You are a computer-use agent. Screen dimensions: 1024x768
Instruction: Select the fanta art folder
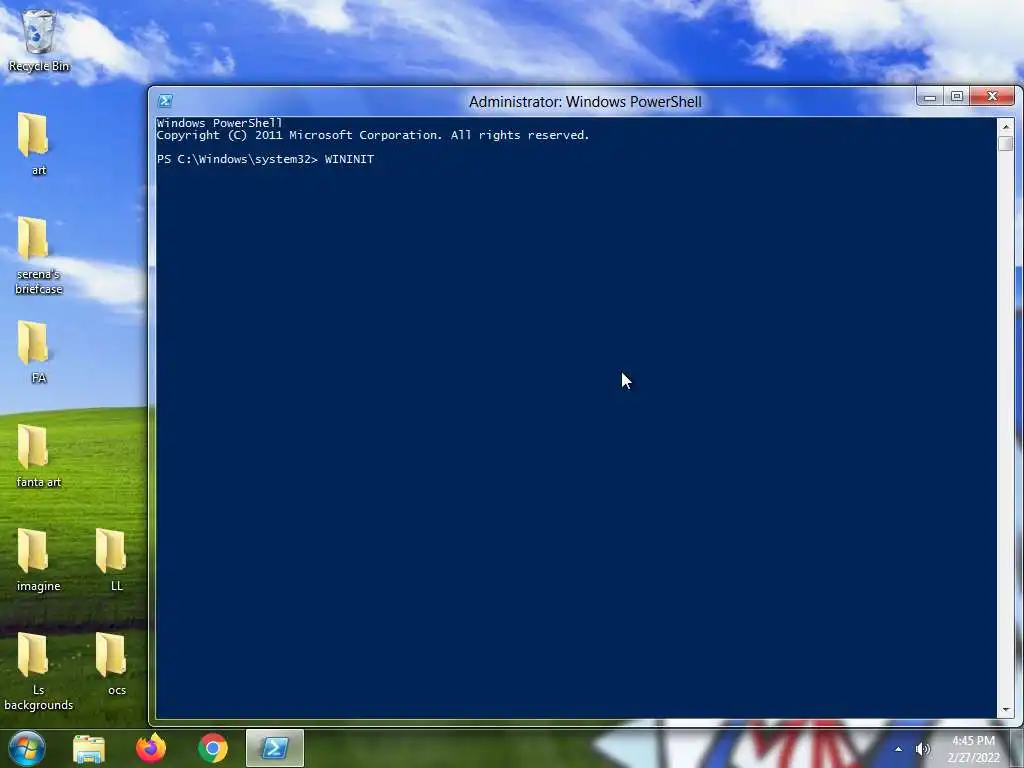coord(39,456)
